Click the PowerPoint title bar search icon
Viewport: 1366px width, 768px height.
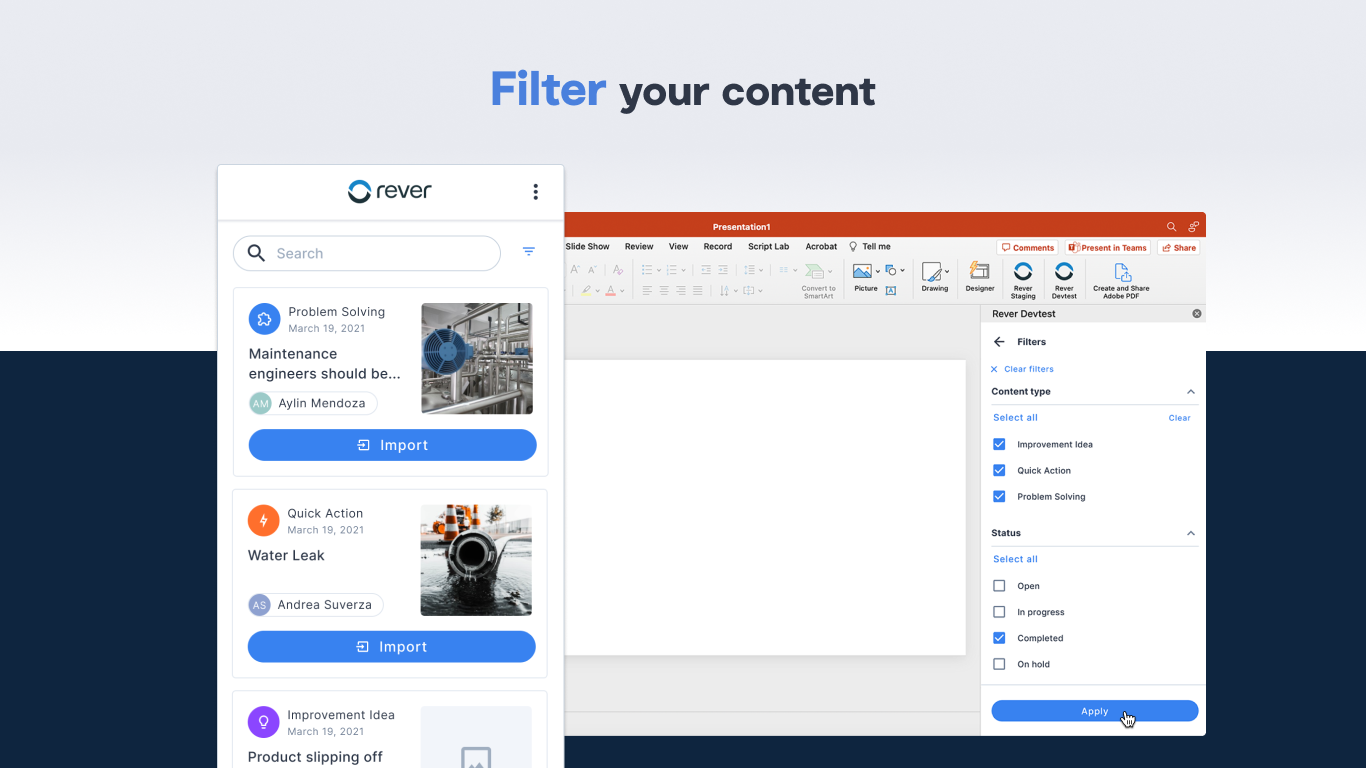(1172, 227)
